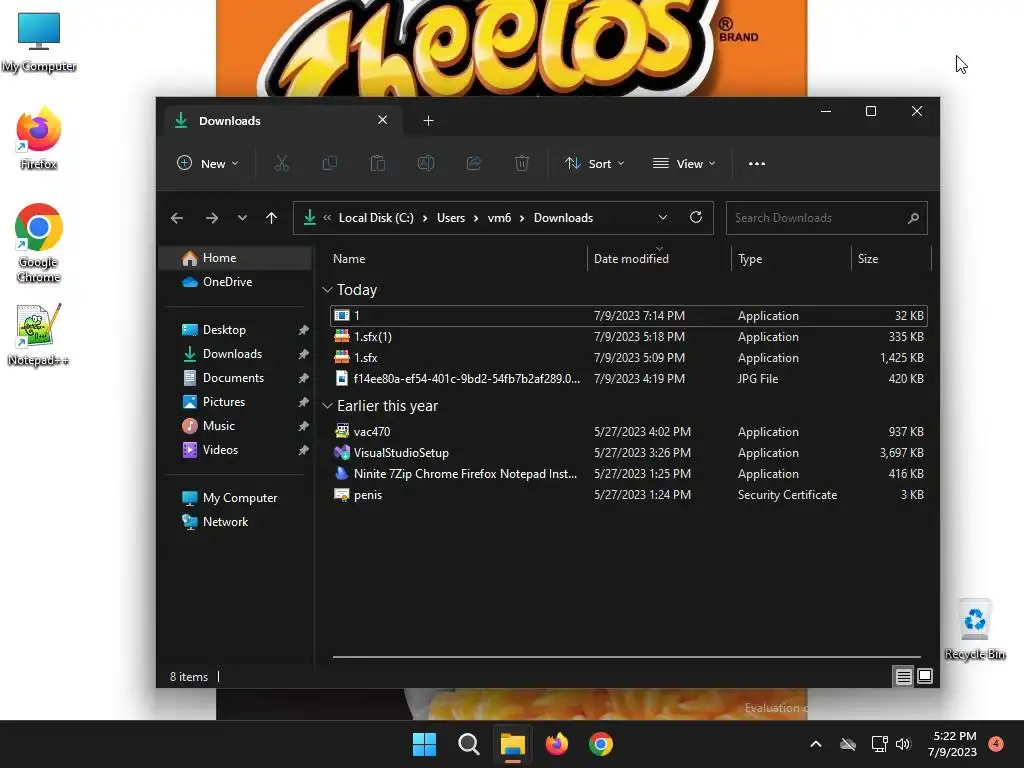1024x768 pixels.
Task: Select My Computer desktop icon
Action: pos(39,42)
